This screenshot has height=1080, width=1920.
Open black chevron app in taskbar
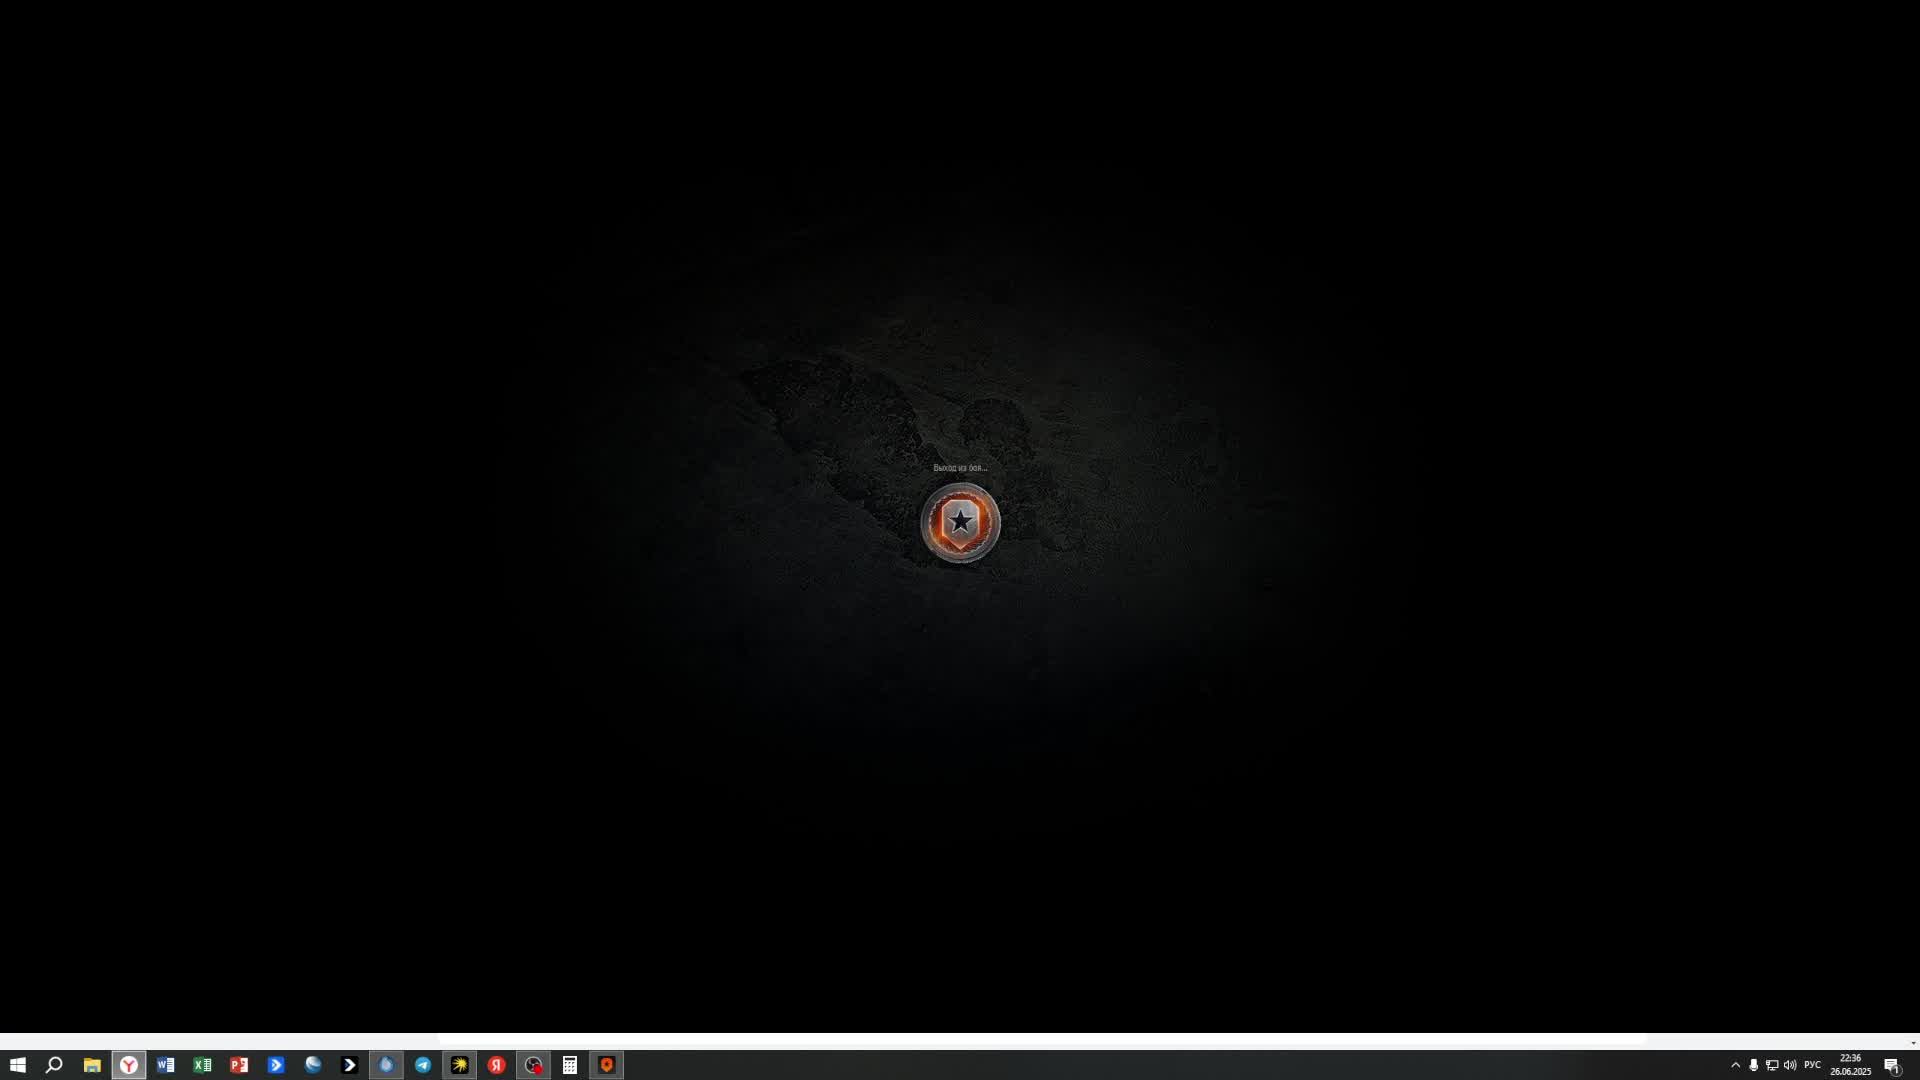click(x=349, y=1065)
